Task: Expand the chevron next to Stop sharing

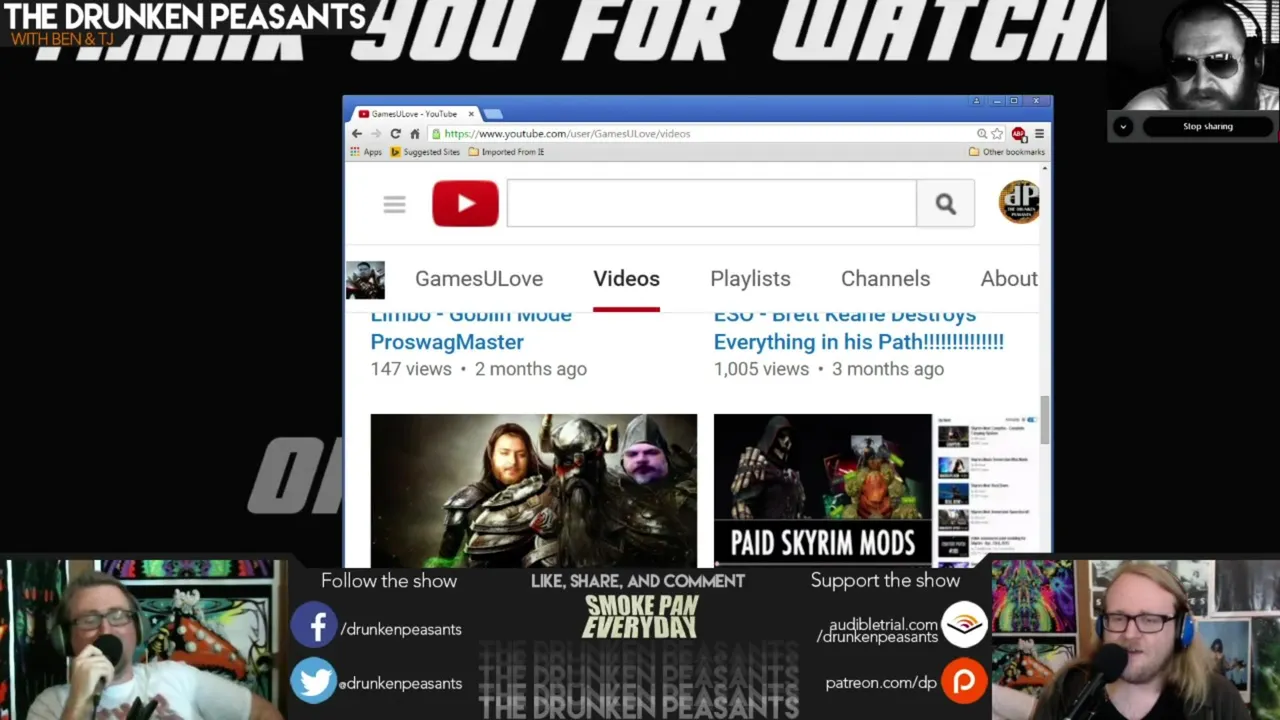Action: (1123, 127)
